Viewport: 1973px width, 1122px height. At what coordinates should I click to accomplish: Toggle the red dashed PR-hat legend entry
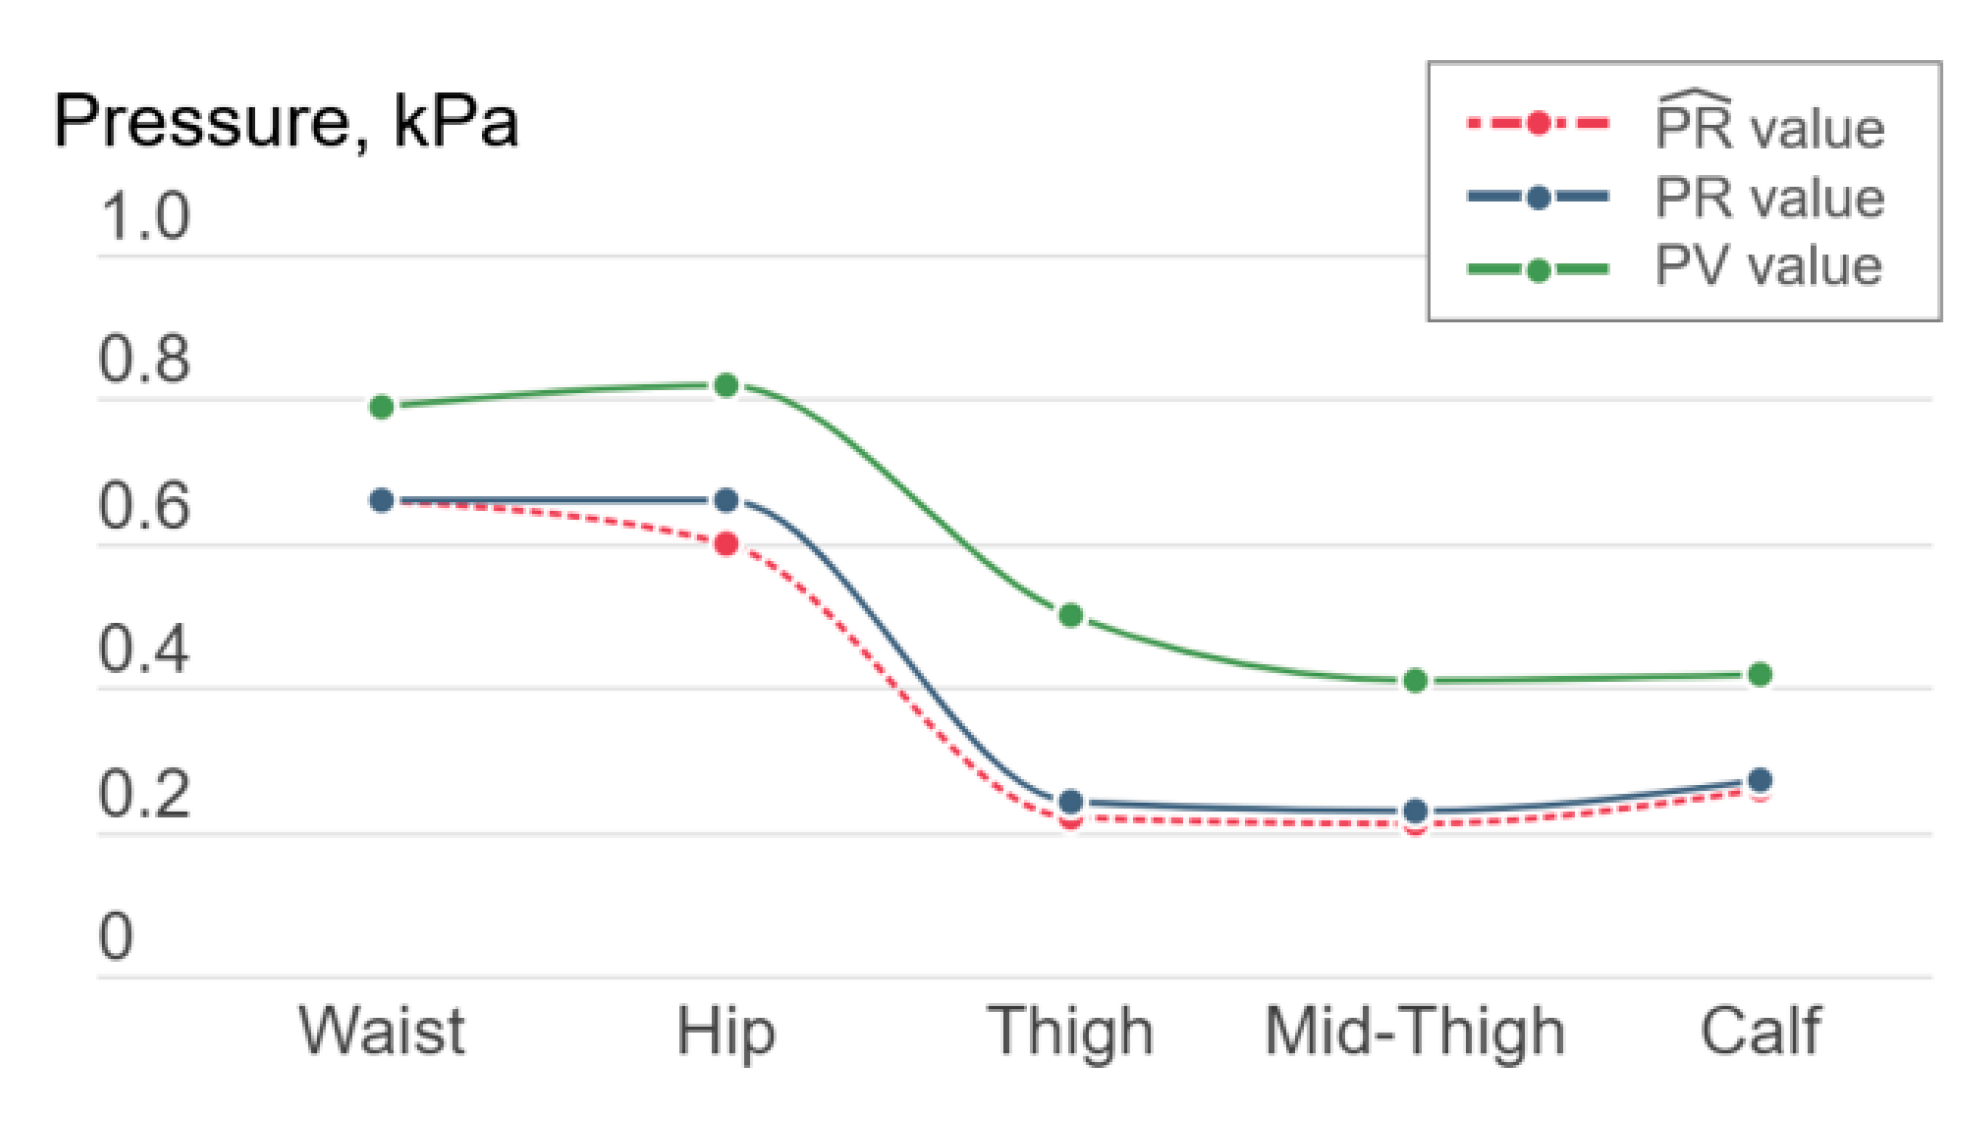pyautogui.click(x=1768, y=126)
